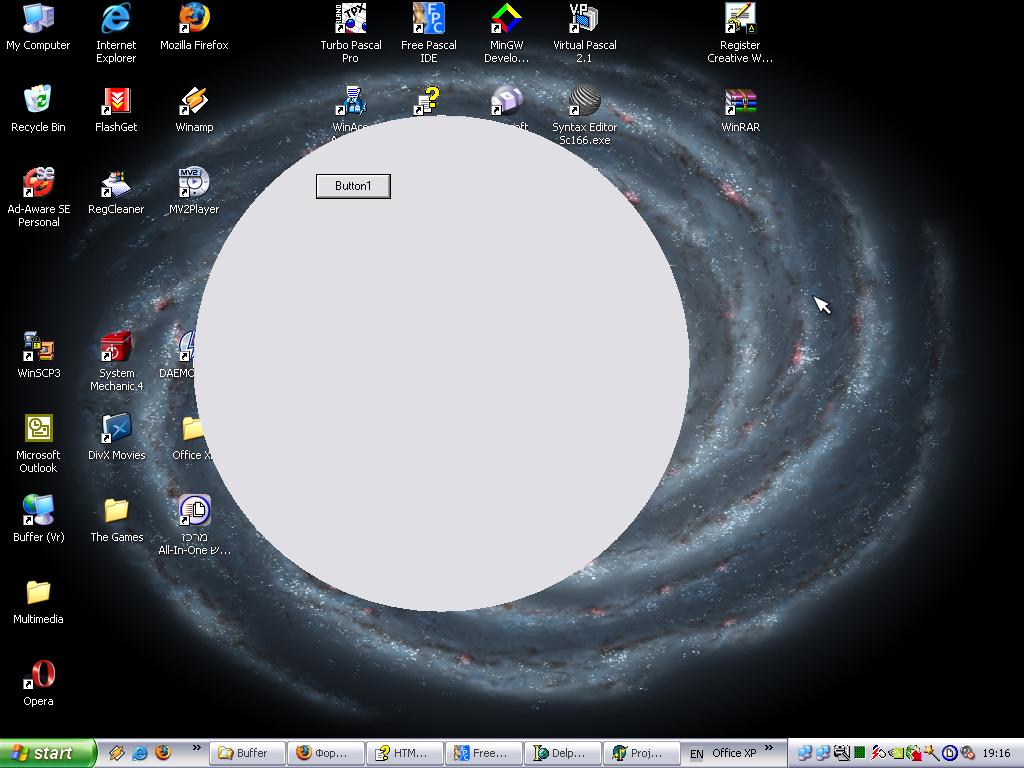The image size is (1024, 768).
Task: Open the EN language indicator menu
Action: click(x=696, y=753)
